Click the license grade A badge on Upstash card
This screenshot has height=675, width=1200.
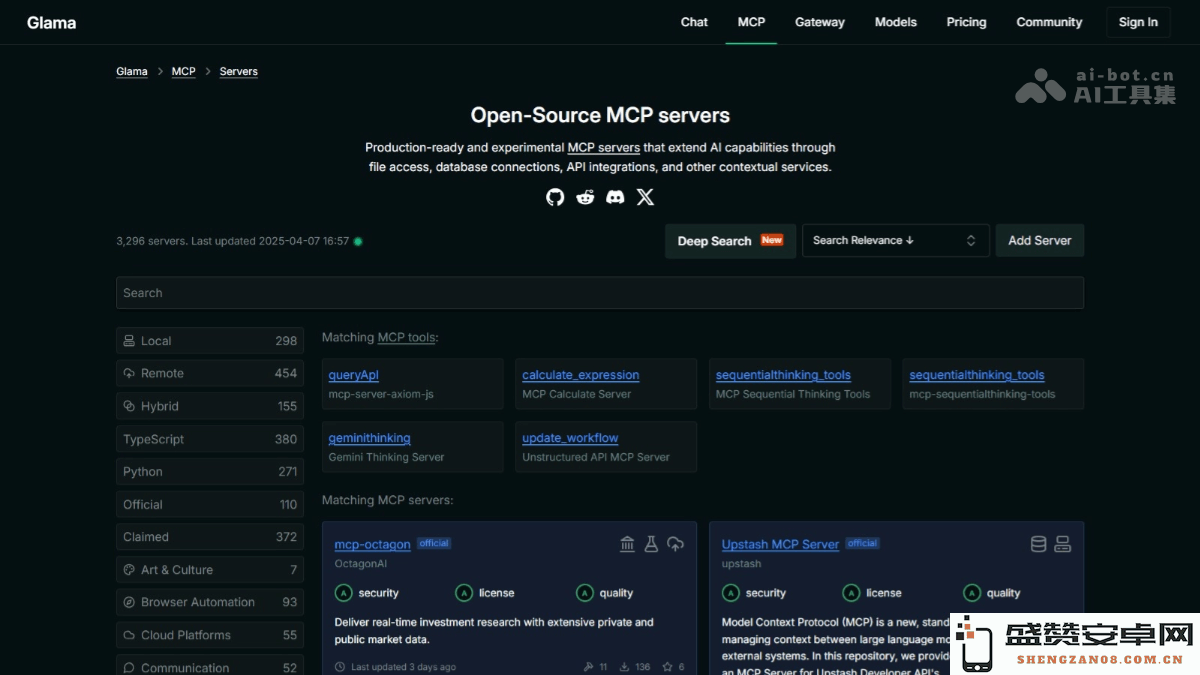click(x=851, y=593)
